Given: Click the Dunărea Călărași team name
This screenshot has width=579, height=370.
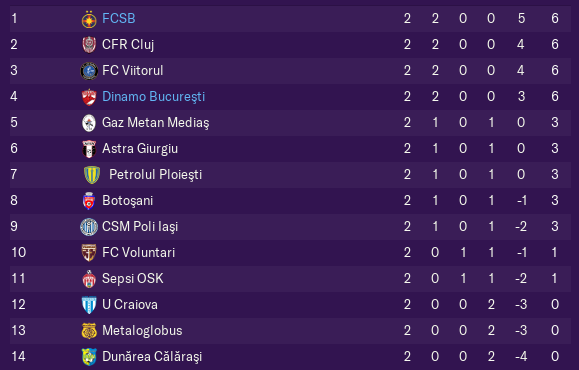Looking at the screenshot, I should tap(152, 356).
